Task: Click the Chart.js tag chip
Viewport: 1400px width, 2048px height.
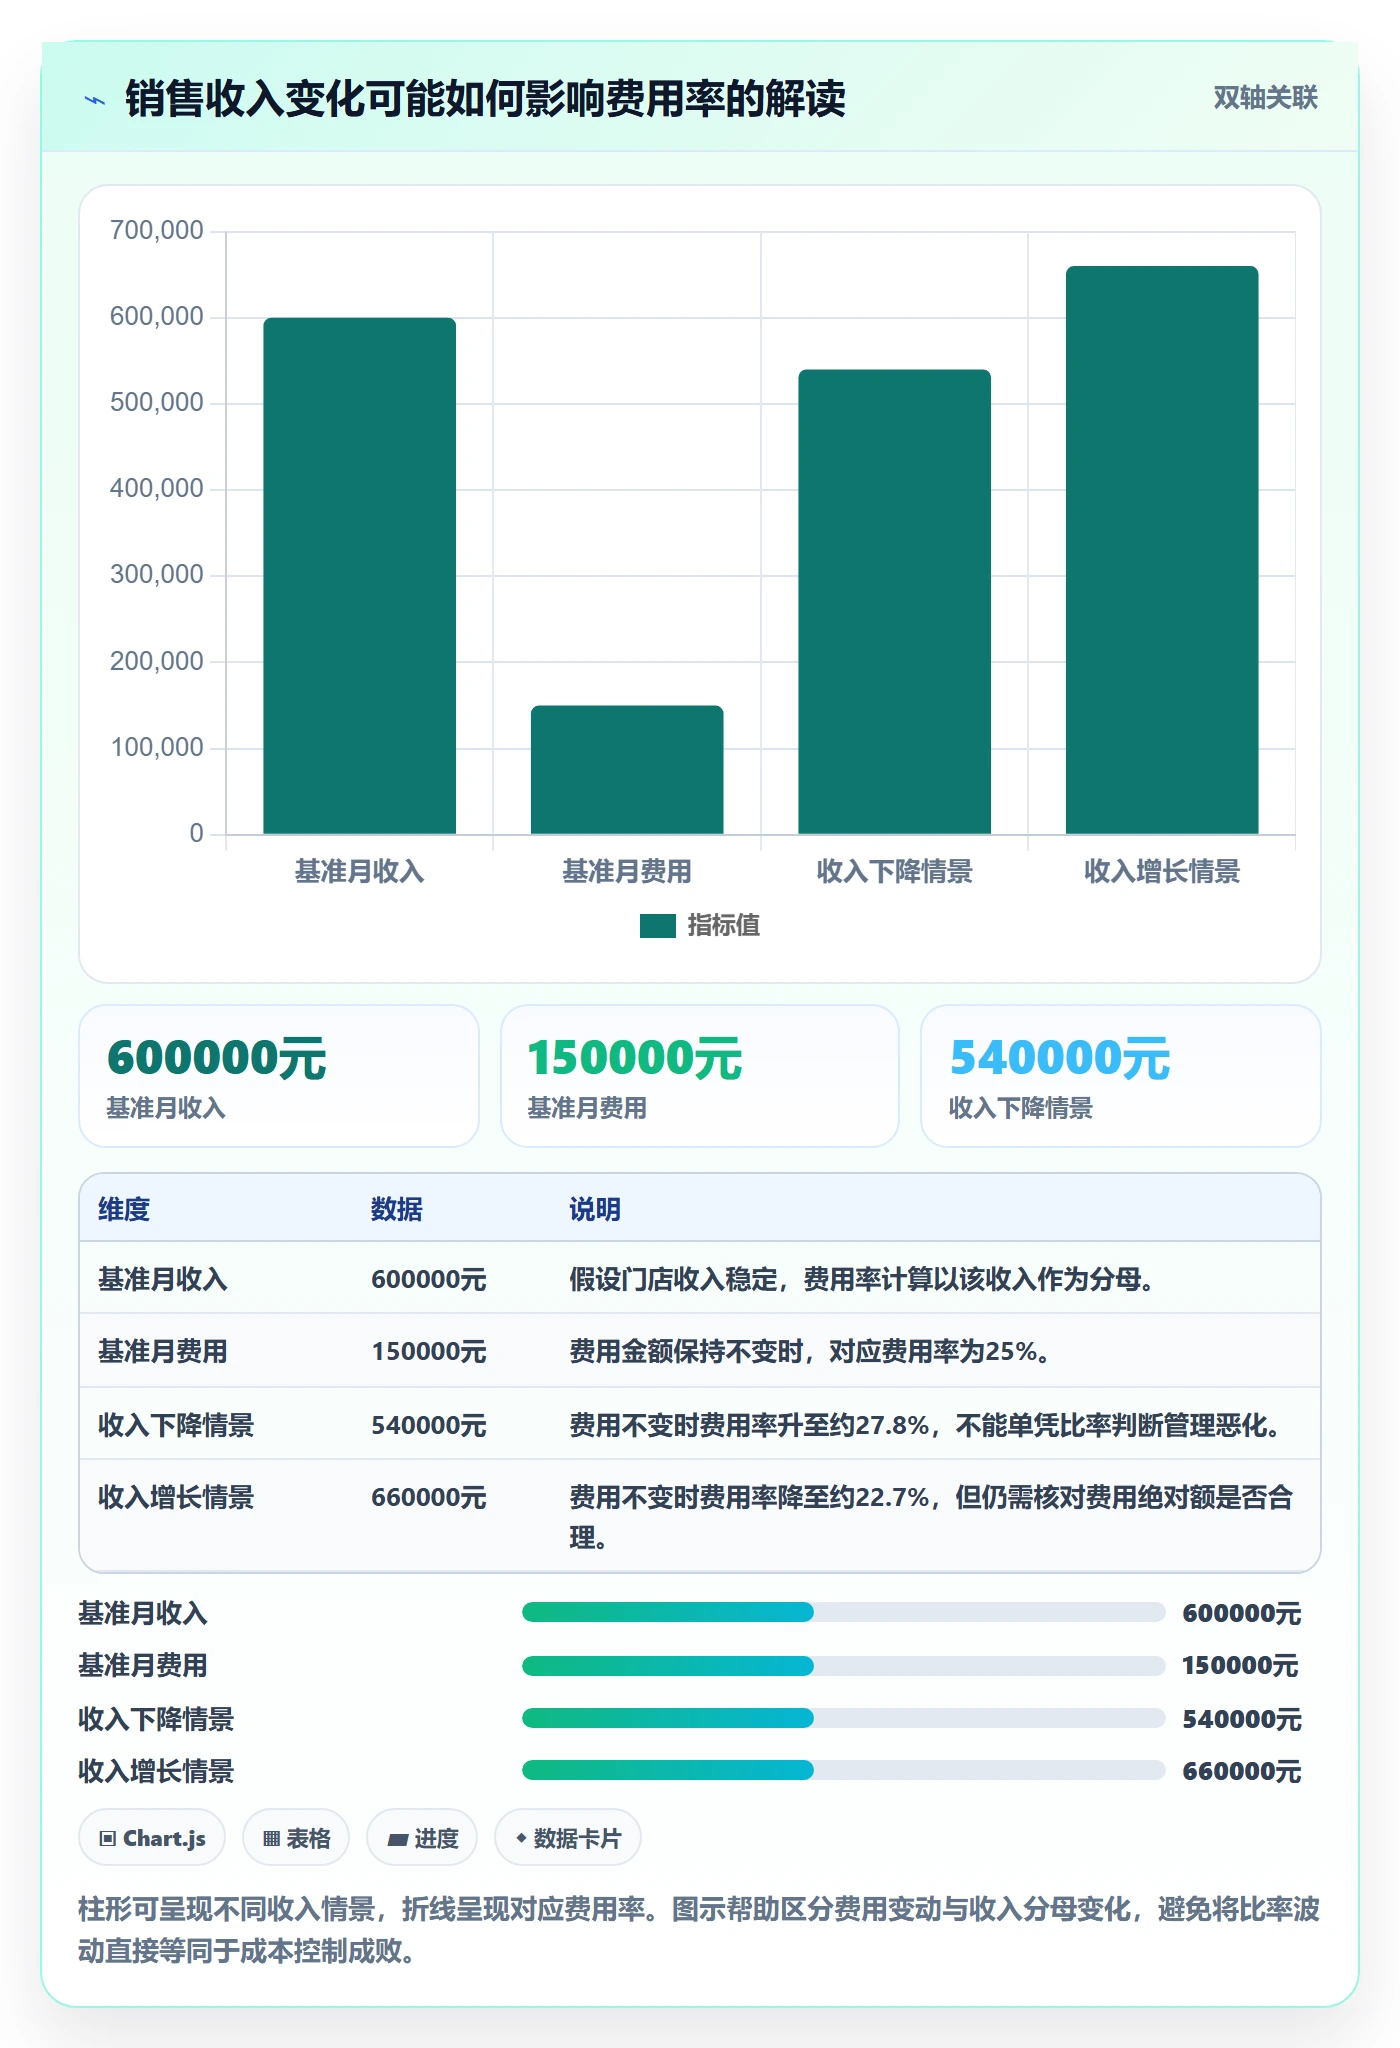Action: pyautogui.click(x=152, y=1838)
